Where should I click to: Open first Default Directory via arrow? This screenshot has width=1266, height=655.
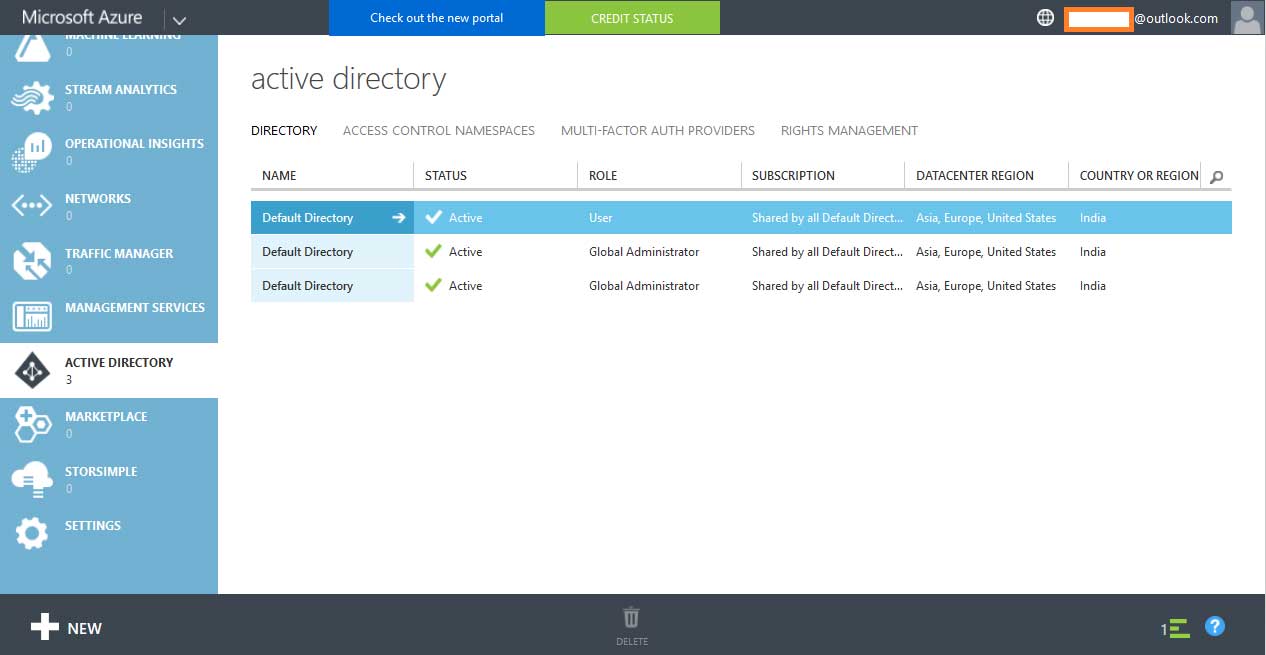tap(398, 218)
